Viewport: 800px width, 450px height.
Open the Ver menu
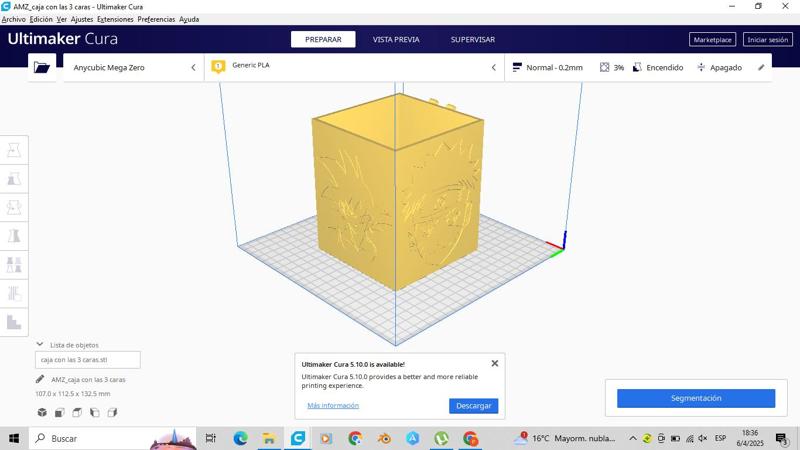click(62, 19)
